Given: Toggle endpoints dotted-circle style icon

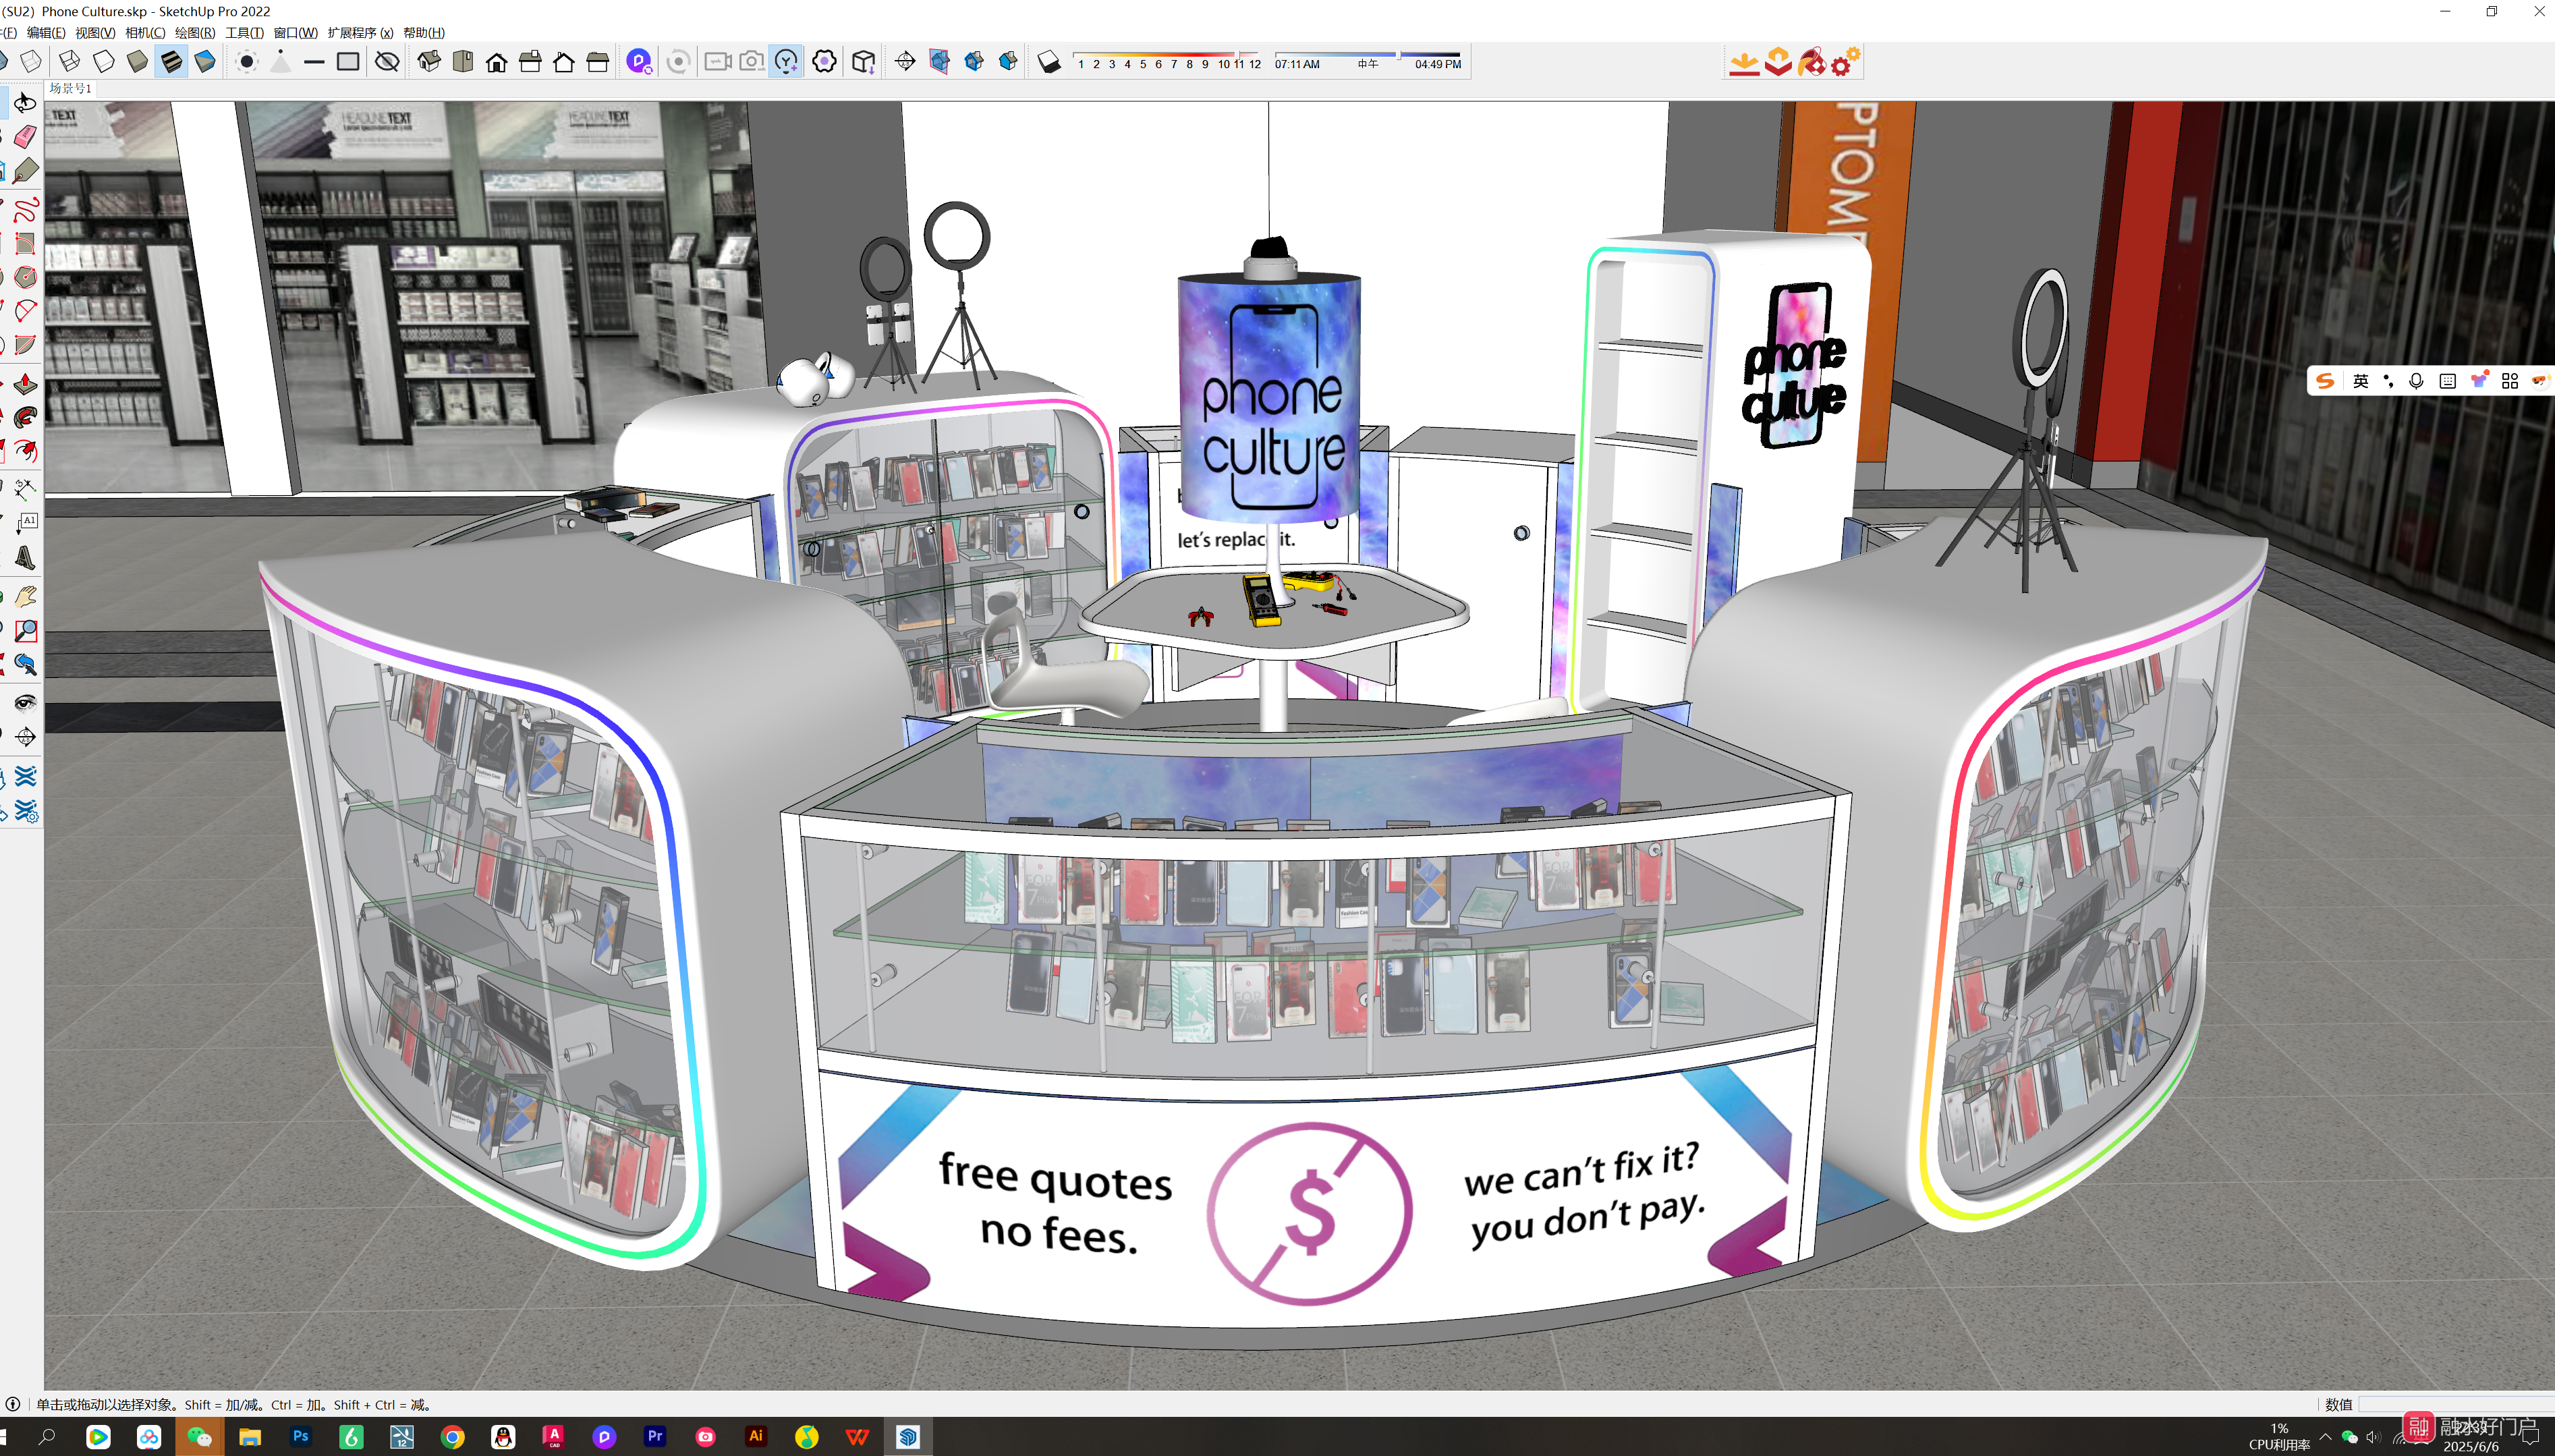Looking at the screenshot, I should pyautogui.click(x=247, y=62).
